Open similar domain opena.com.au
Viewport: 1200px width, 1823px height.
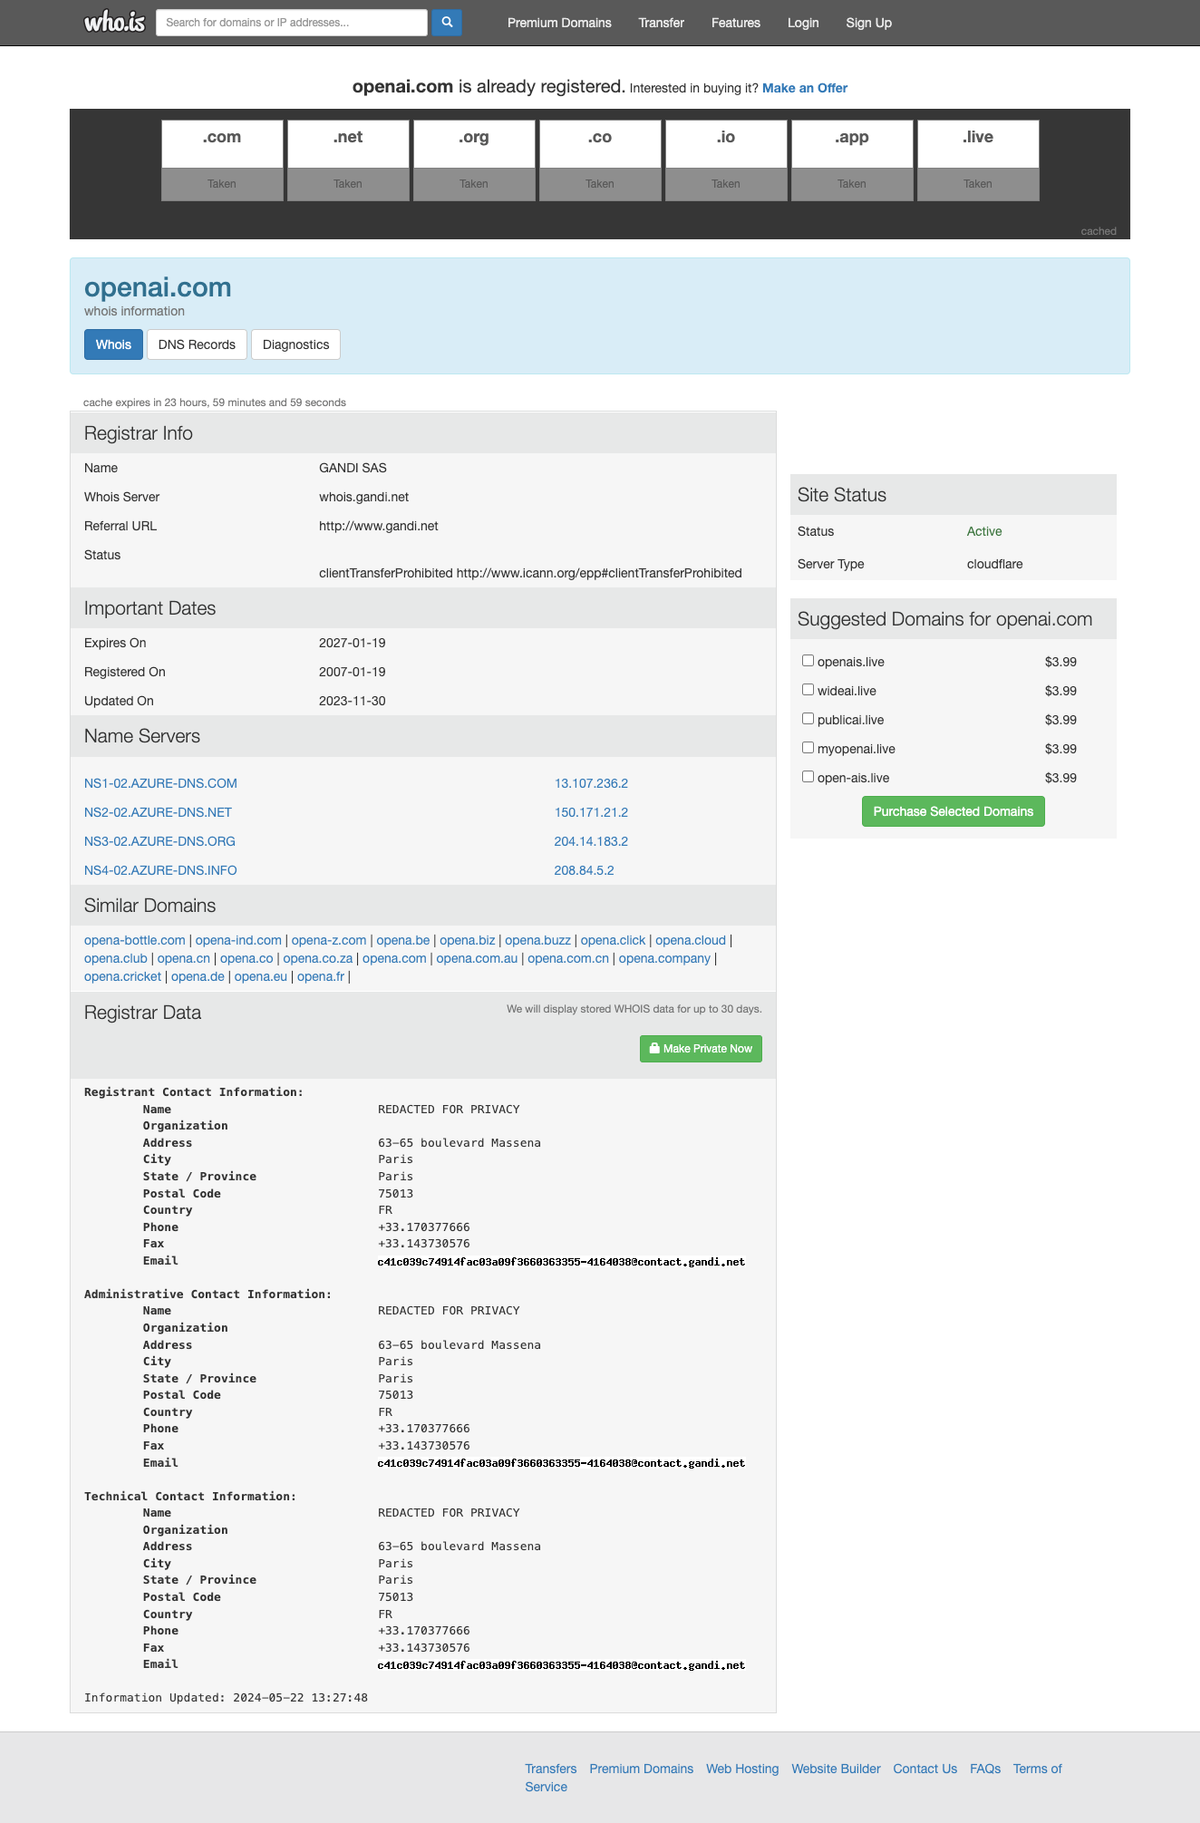point(477,958)
